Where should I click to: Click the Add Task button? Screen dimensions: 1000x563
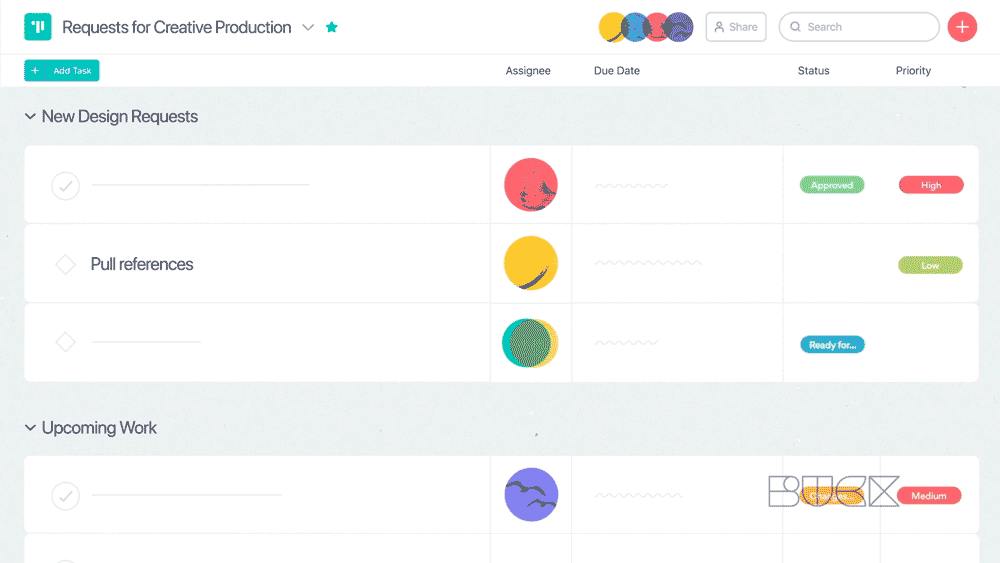pyautogui.click(x=62, y=70)
